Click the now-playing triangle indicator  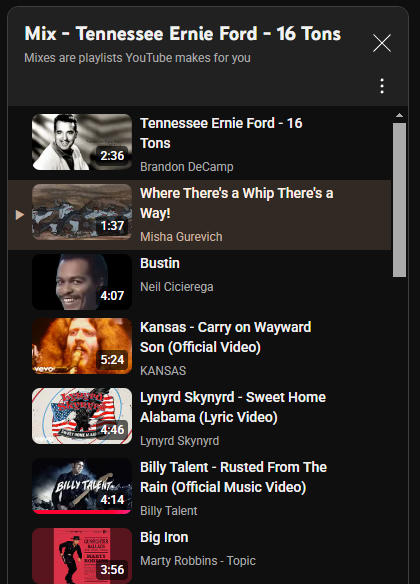click(20, 215)
